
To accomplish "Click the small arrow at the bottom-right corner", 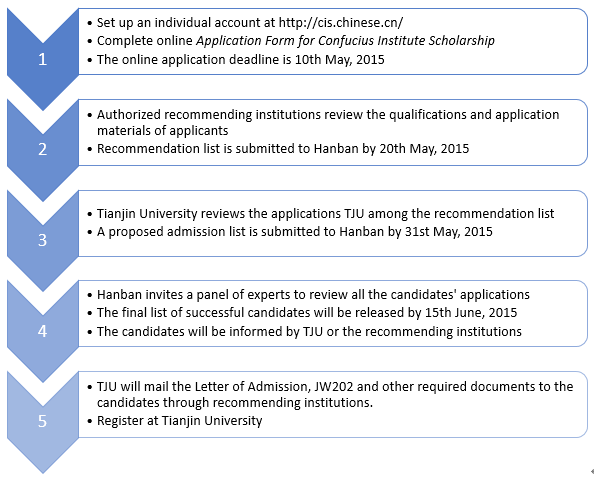I will [592, 471].
